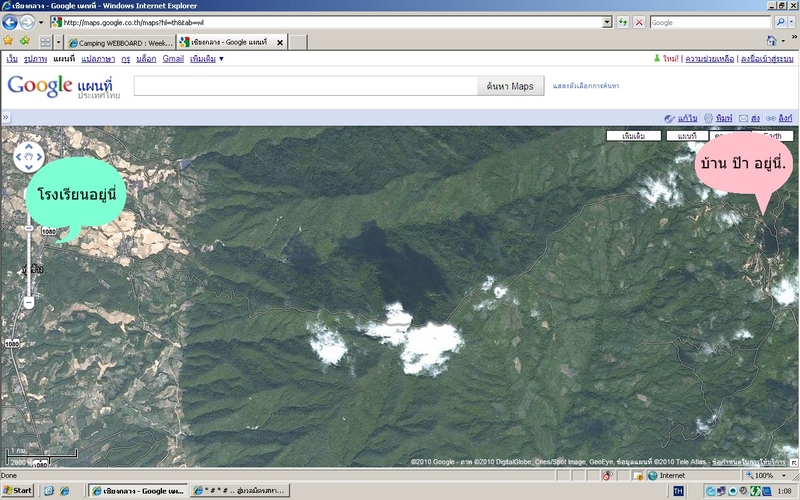The image size is (800, 500).
Task: Open Favorites star icon
Action: (9, 42)
